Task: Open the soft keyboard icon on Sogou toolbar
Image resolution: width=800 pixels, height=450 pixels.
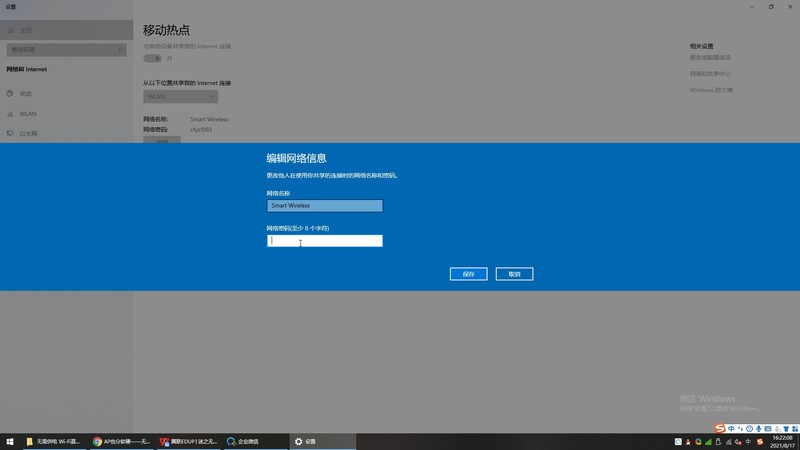Action: pyautogui.click(x=768, y=429)
